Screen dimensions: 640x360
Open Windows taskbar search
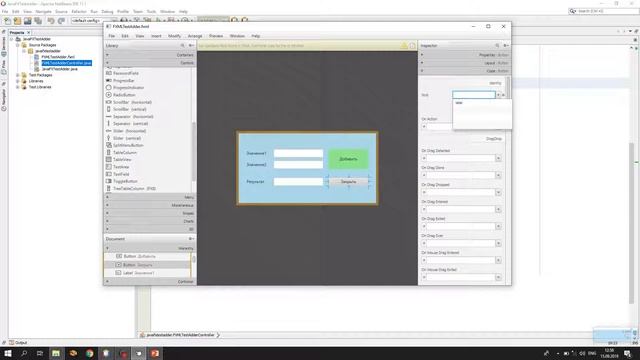24,353
